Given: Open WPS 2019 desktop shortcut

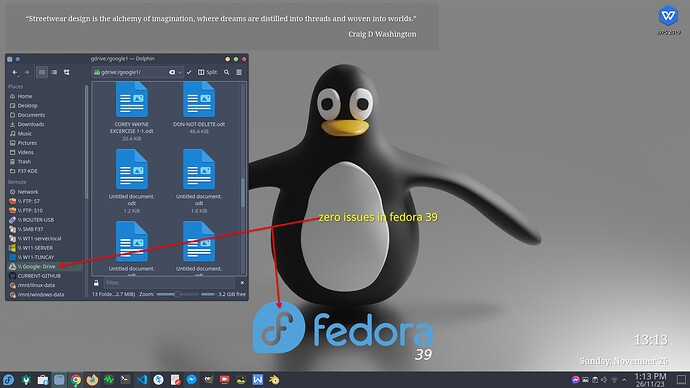Looking at the screenshot, I should click(x=668, y=20).
